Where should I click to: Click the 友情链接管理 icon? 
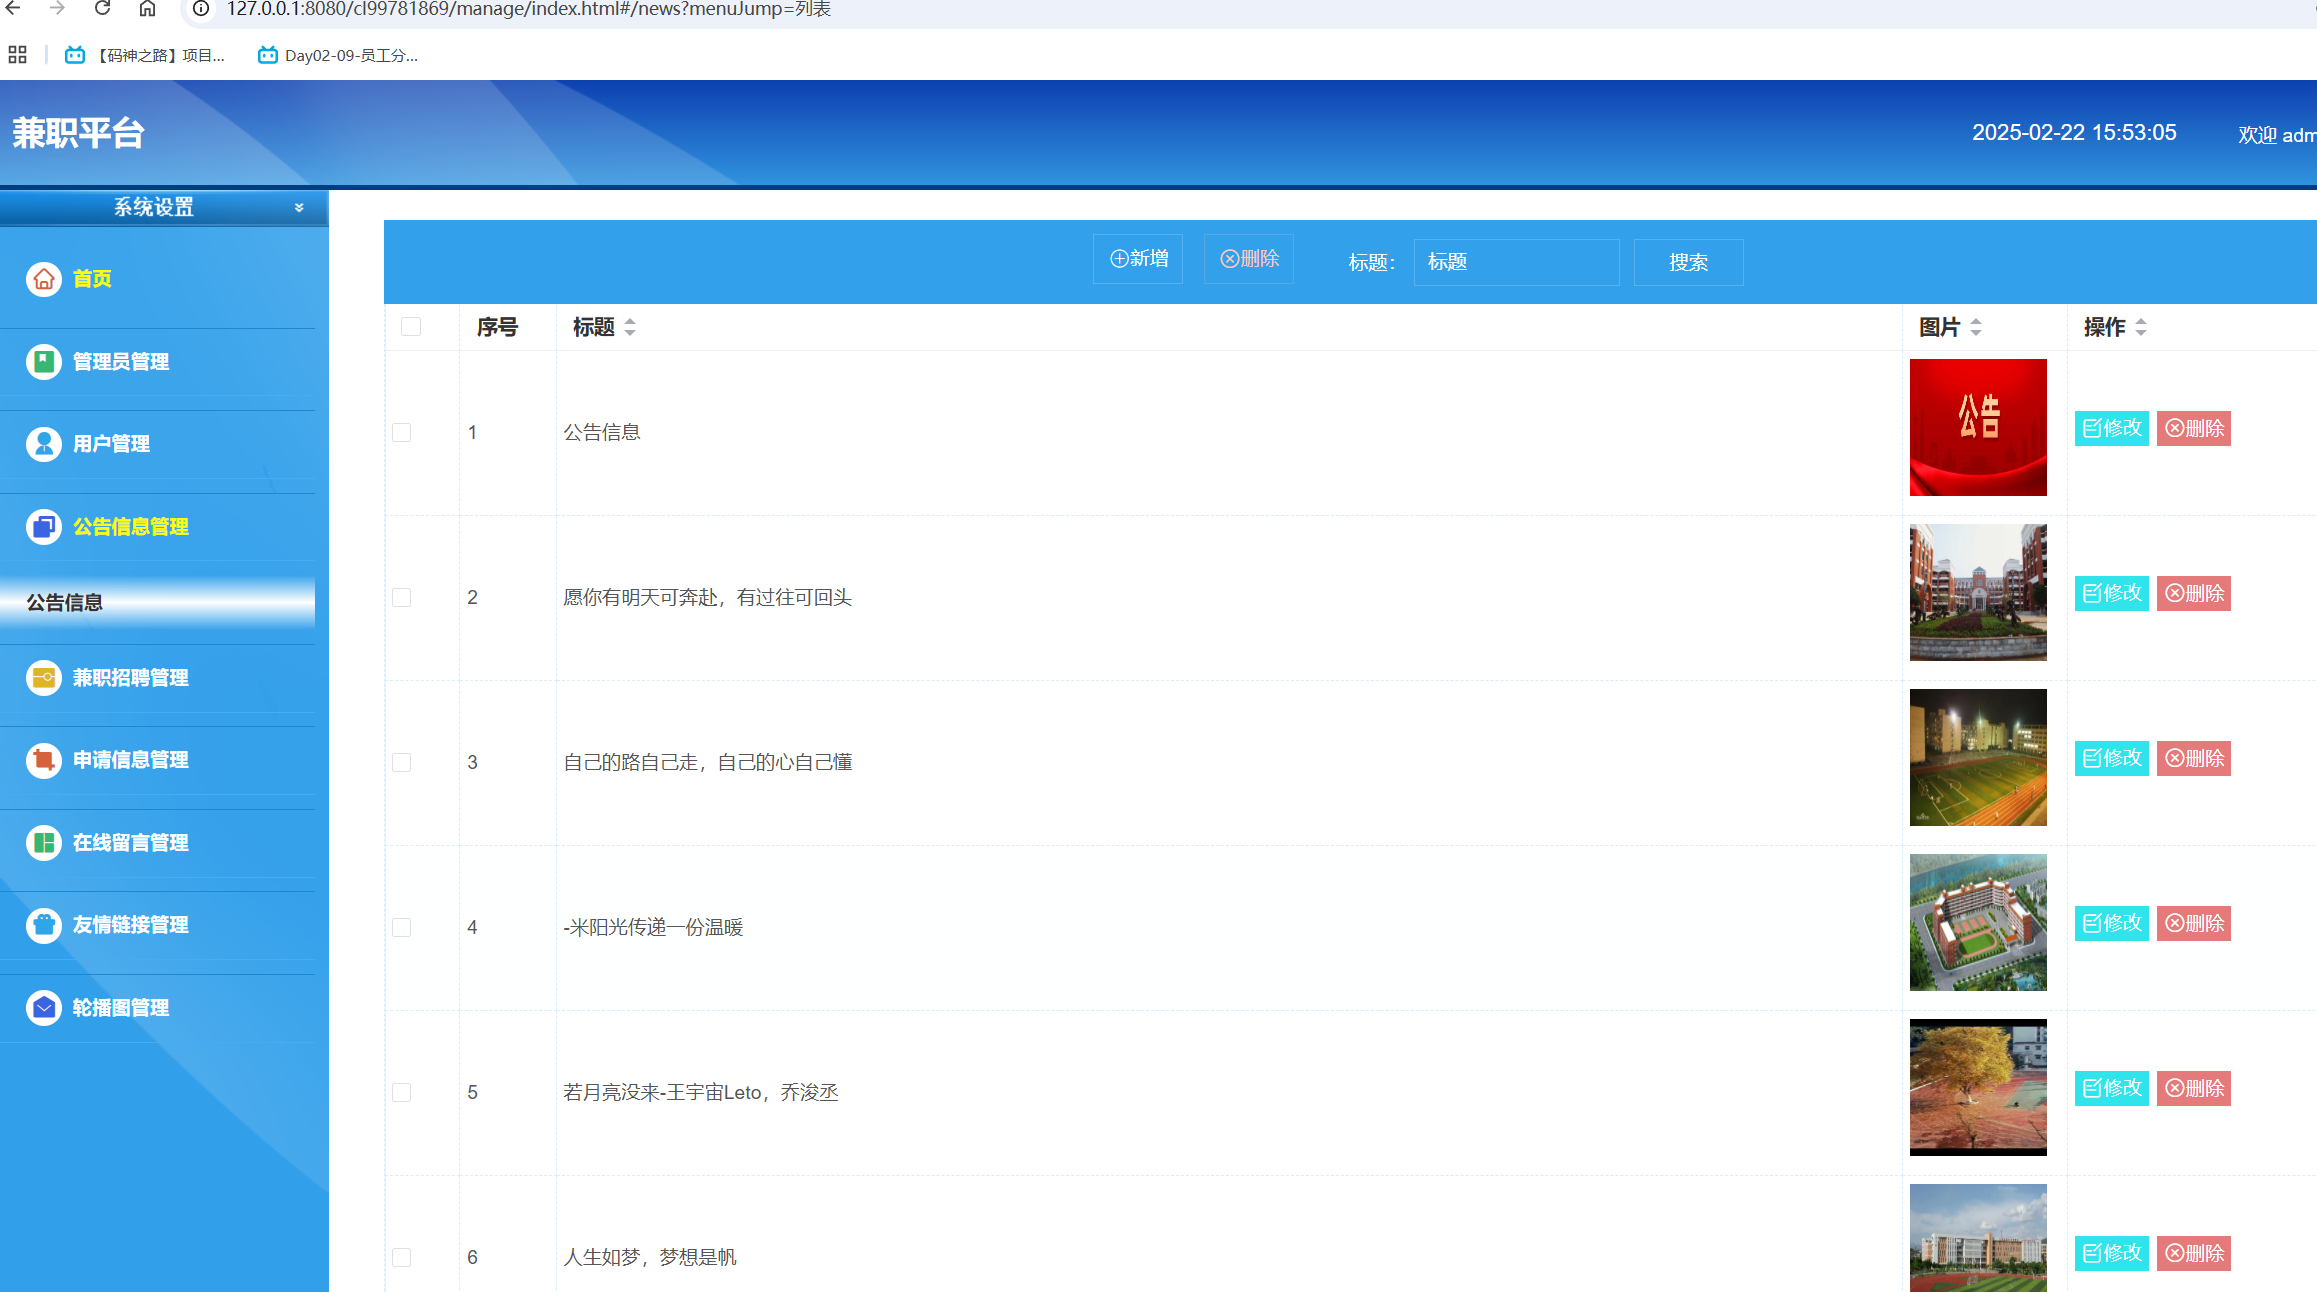[44, 925]
